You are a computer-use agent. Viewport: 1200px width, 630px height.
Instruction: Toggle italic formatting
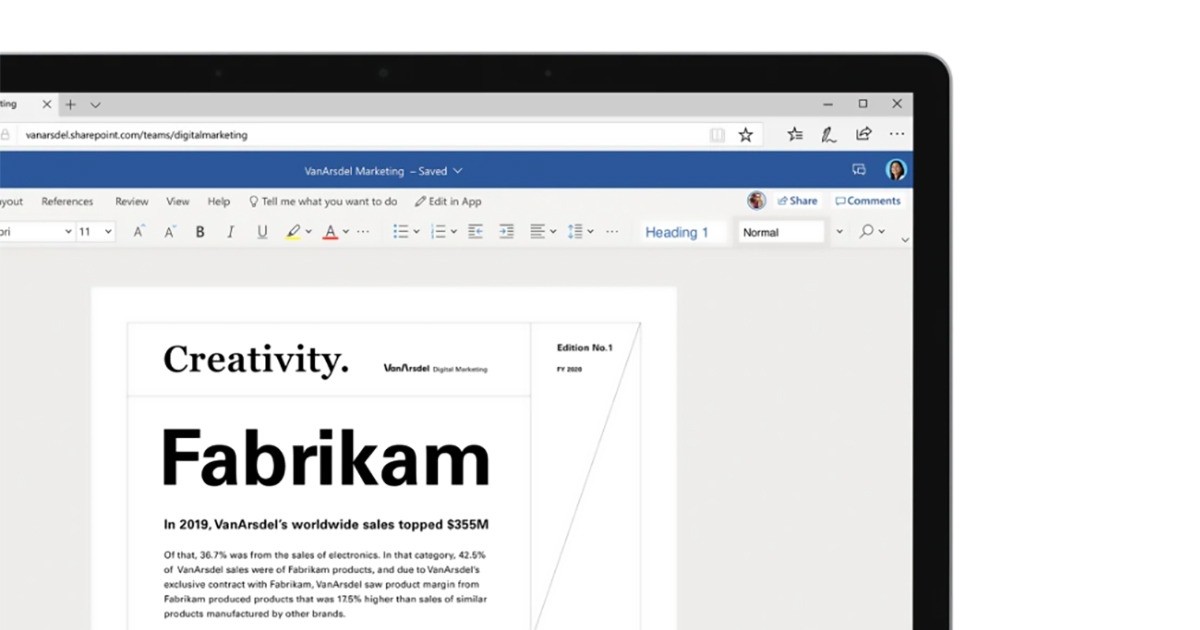(231, 231)
